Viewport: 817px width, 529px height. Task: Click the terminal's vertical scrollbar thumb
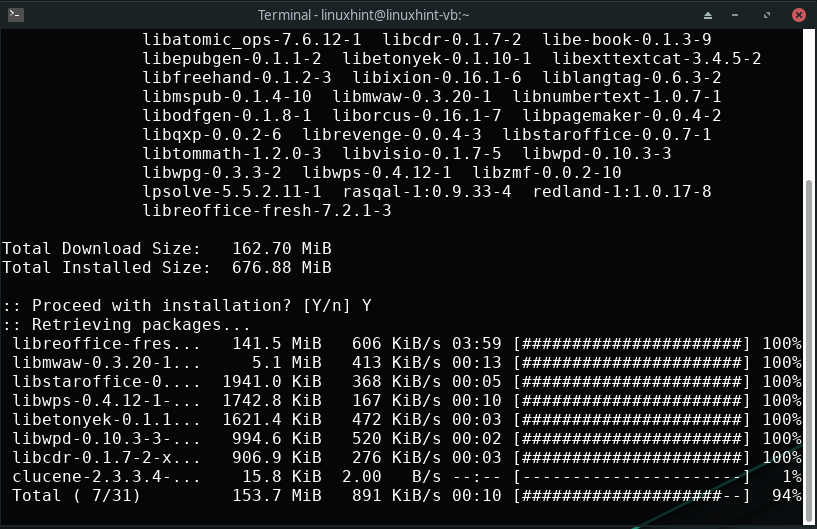pos(809,352)
